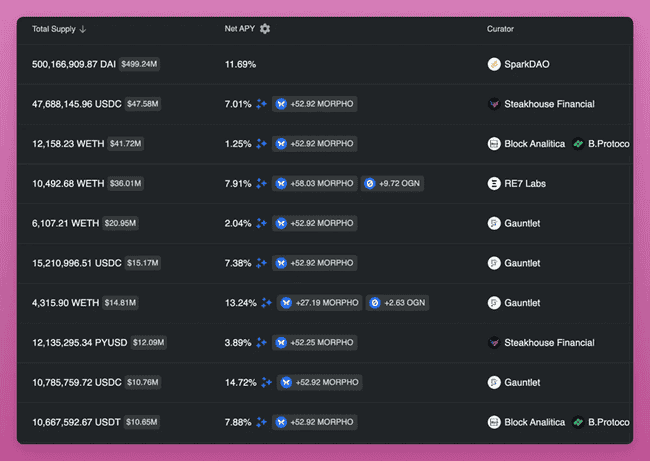The image size is (650, 461).
Task: Click +52.92 MORPHO badge in 2.04% row
Action: (x=315, y=223)
